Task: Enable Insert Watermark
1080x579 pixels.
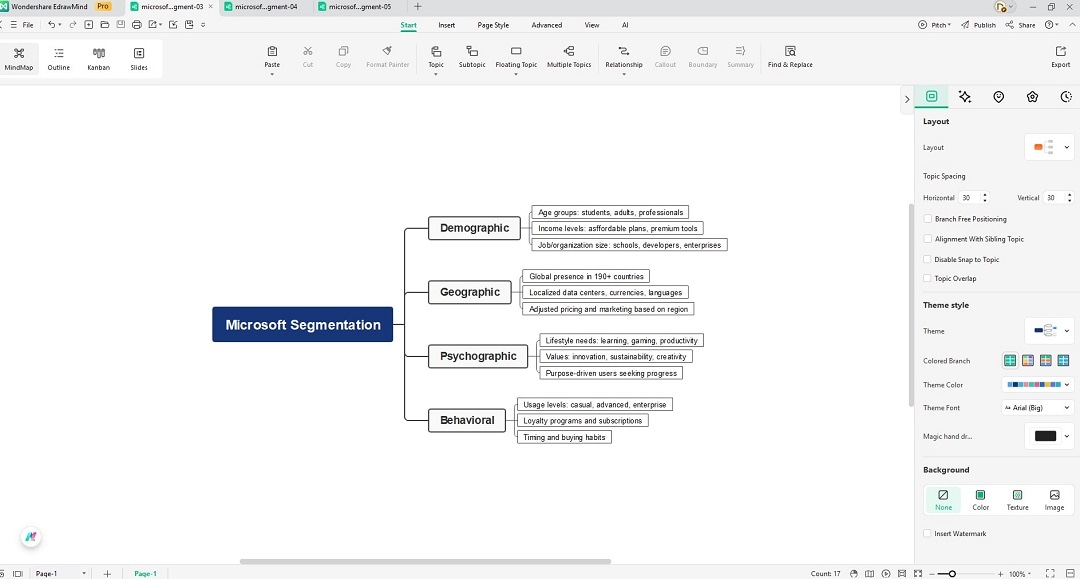Action: [928, 533]
